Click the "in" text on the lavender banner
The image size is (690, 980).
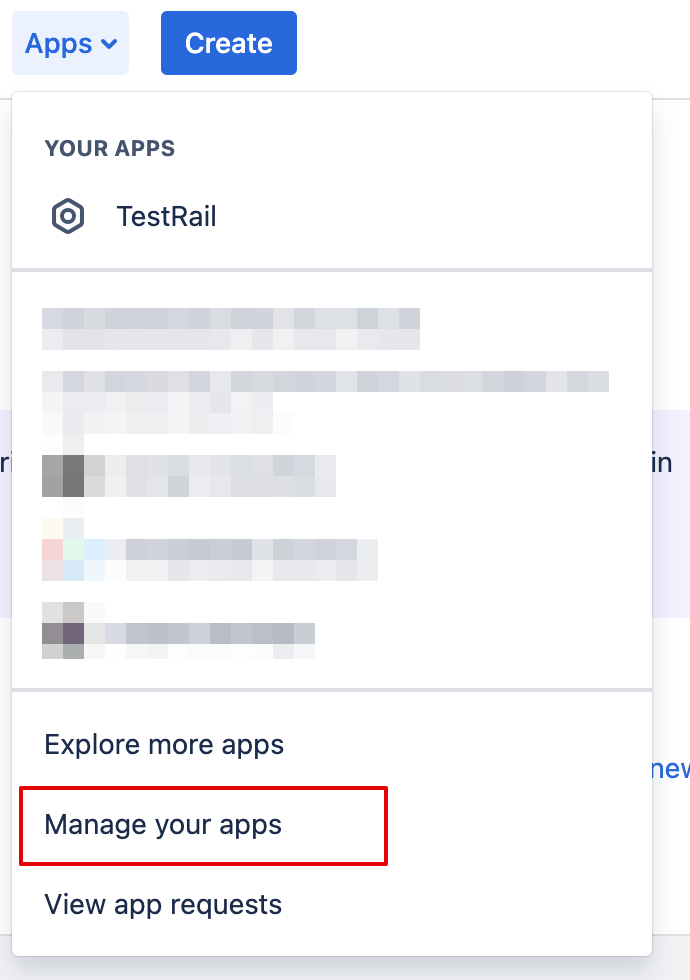(x=662, y=463)
